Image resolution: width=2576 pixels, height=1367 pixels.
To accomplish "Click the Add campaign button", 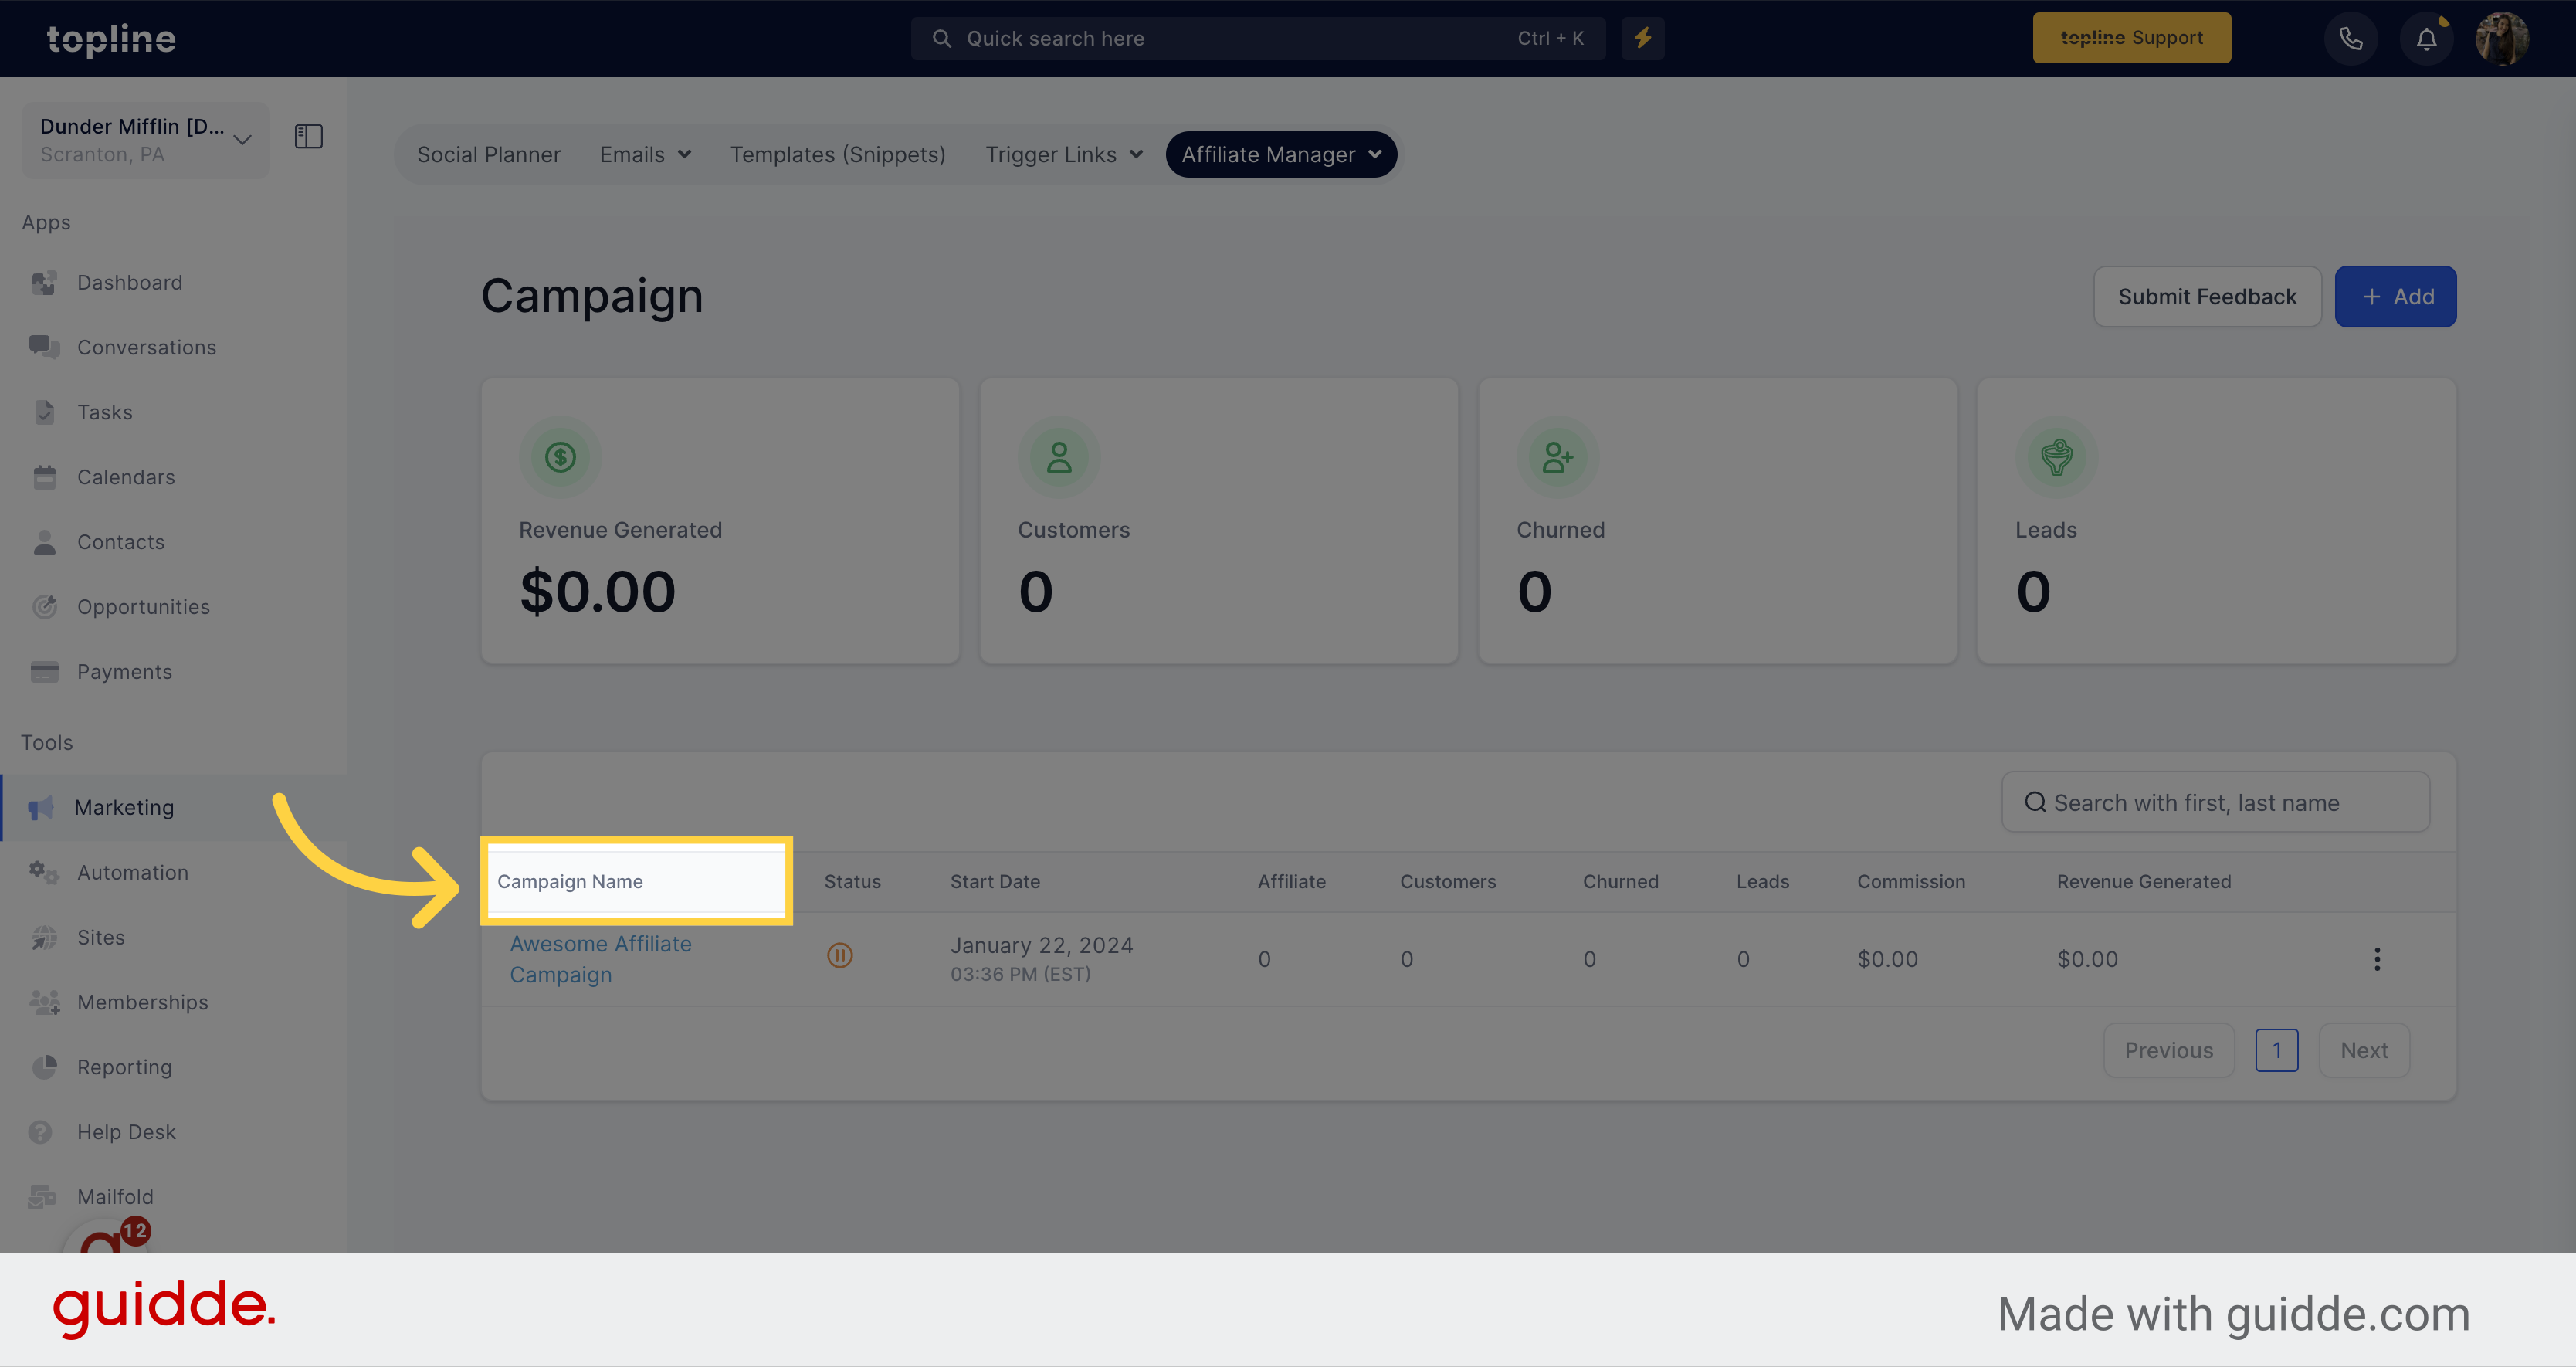I will click(2396, 297).
